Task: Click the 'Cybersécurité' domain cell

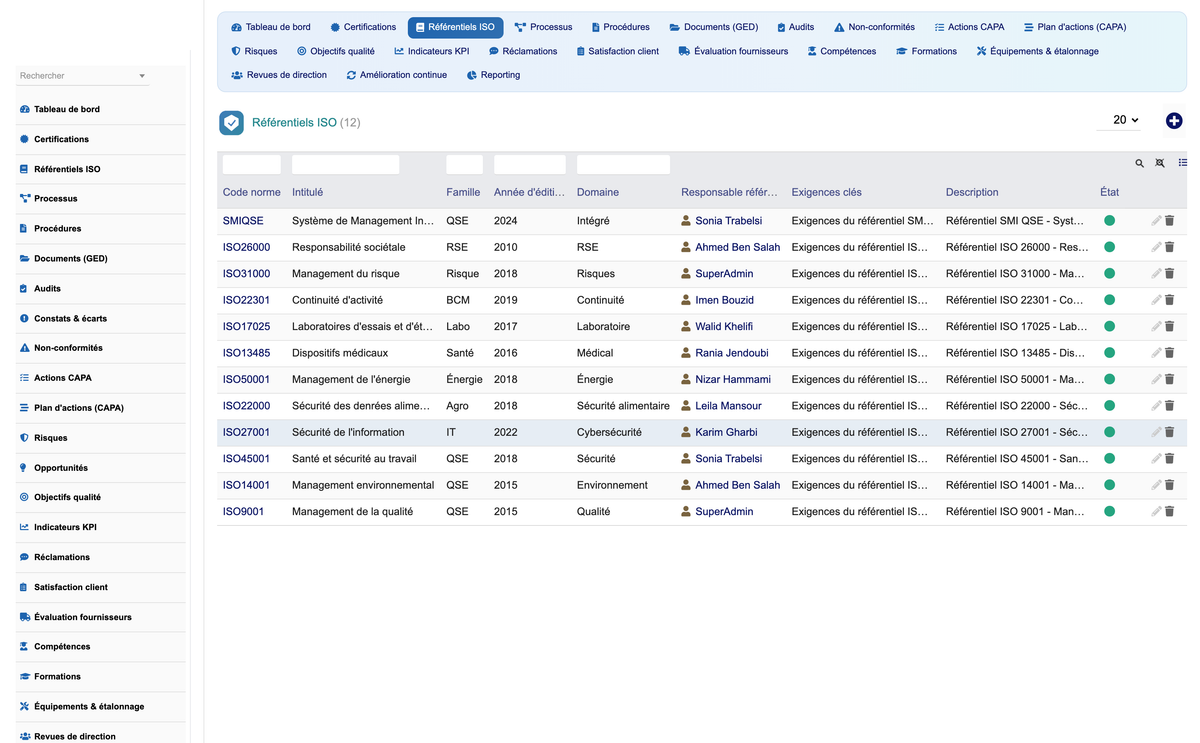Action: click(x=609, y=432)
